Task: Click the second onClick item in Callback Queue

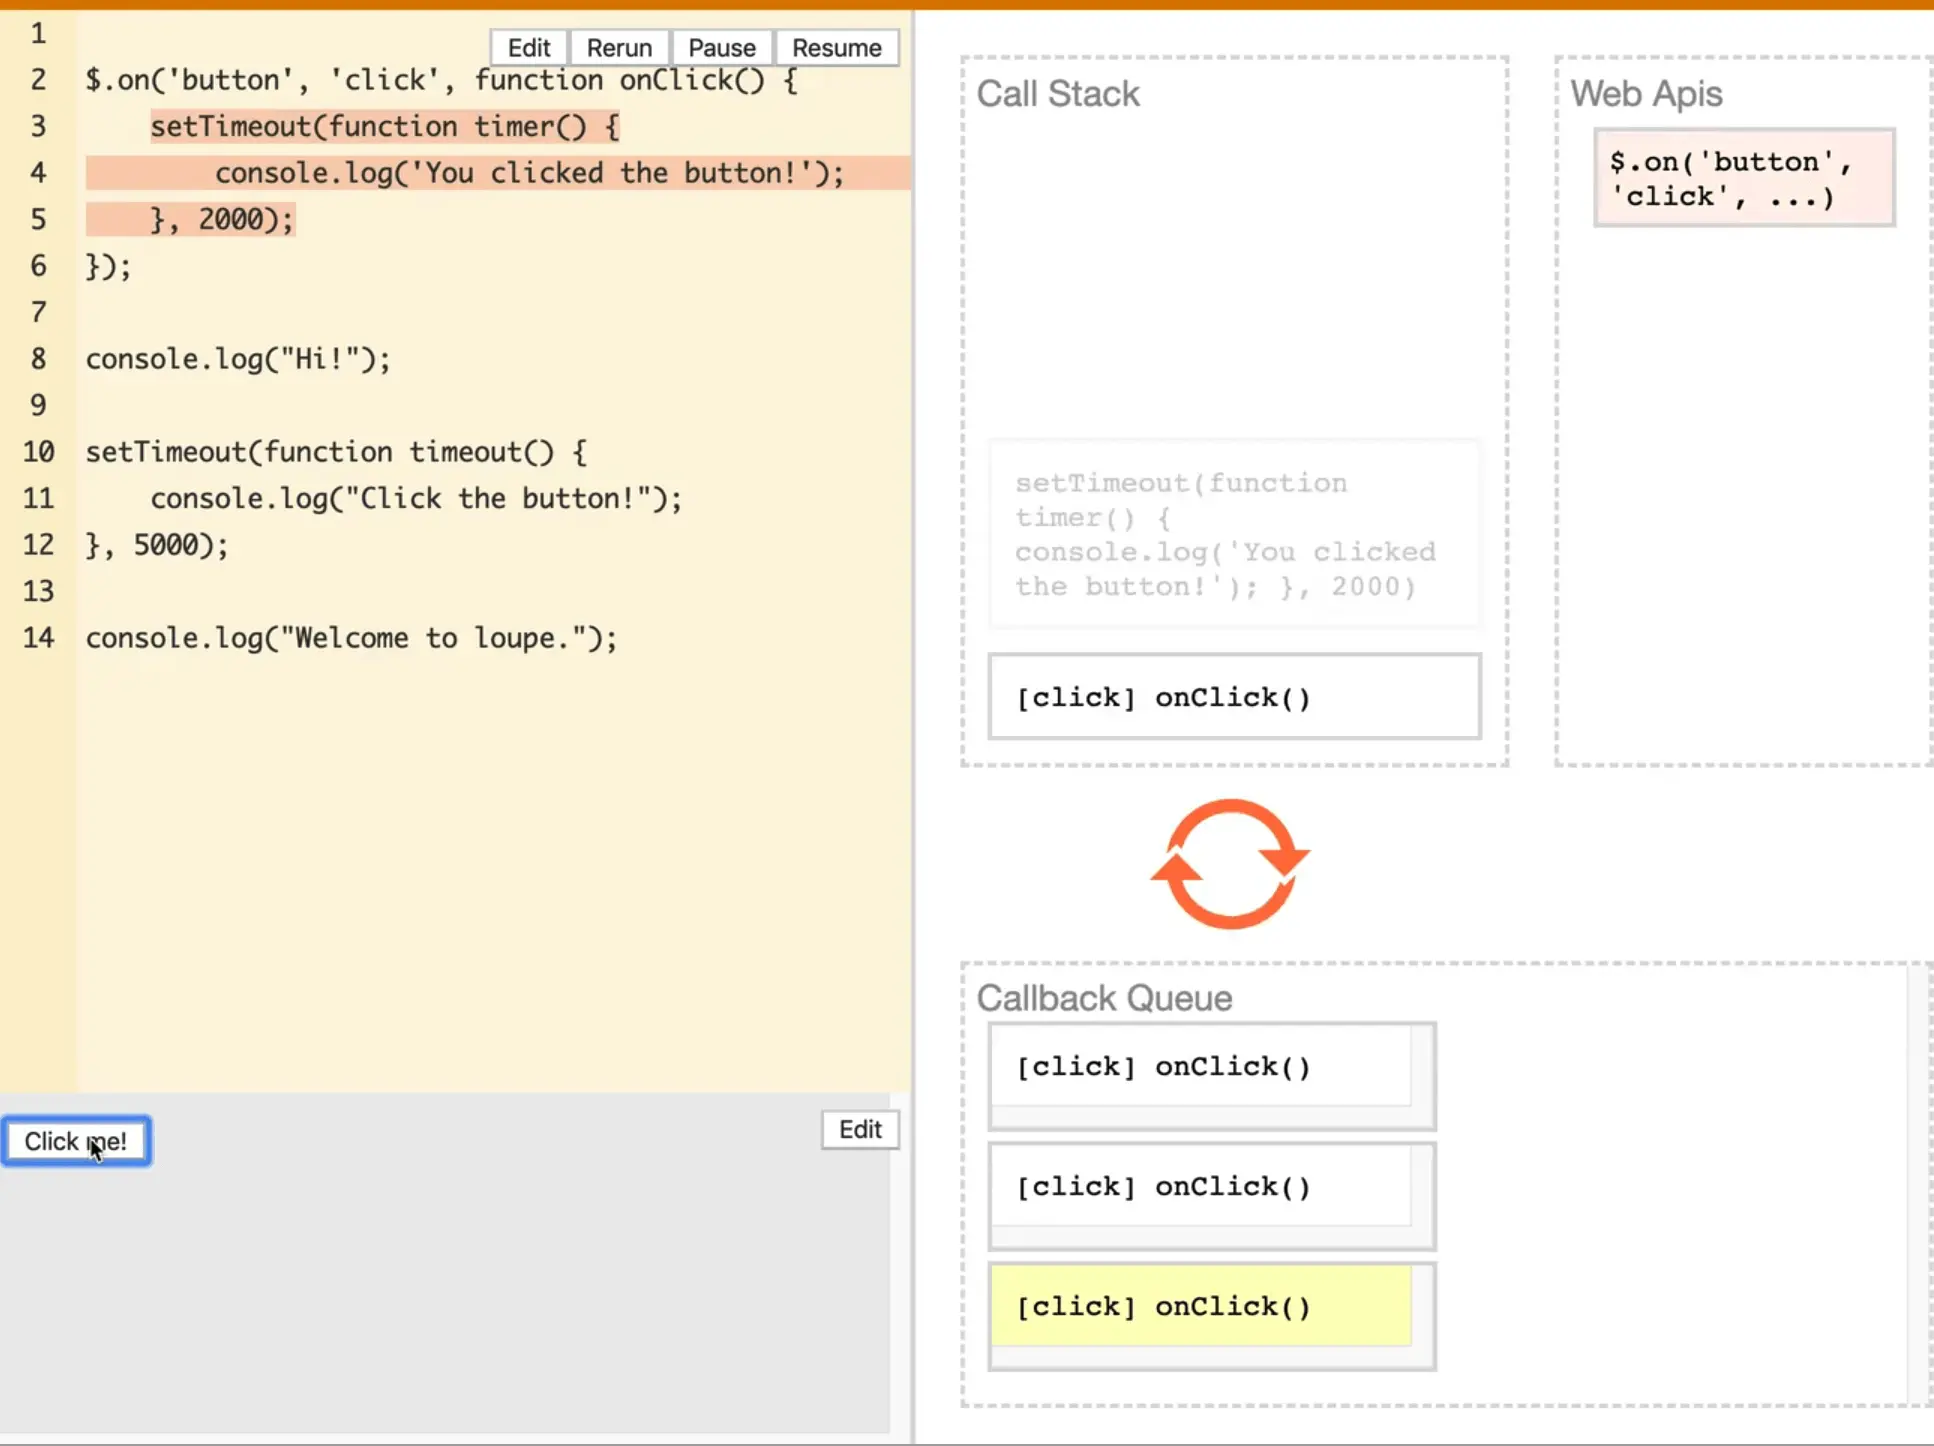Action: pos(1201,1186)
